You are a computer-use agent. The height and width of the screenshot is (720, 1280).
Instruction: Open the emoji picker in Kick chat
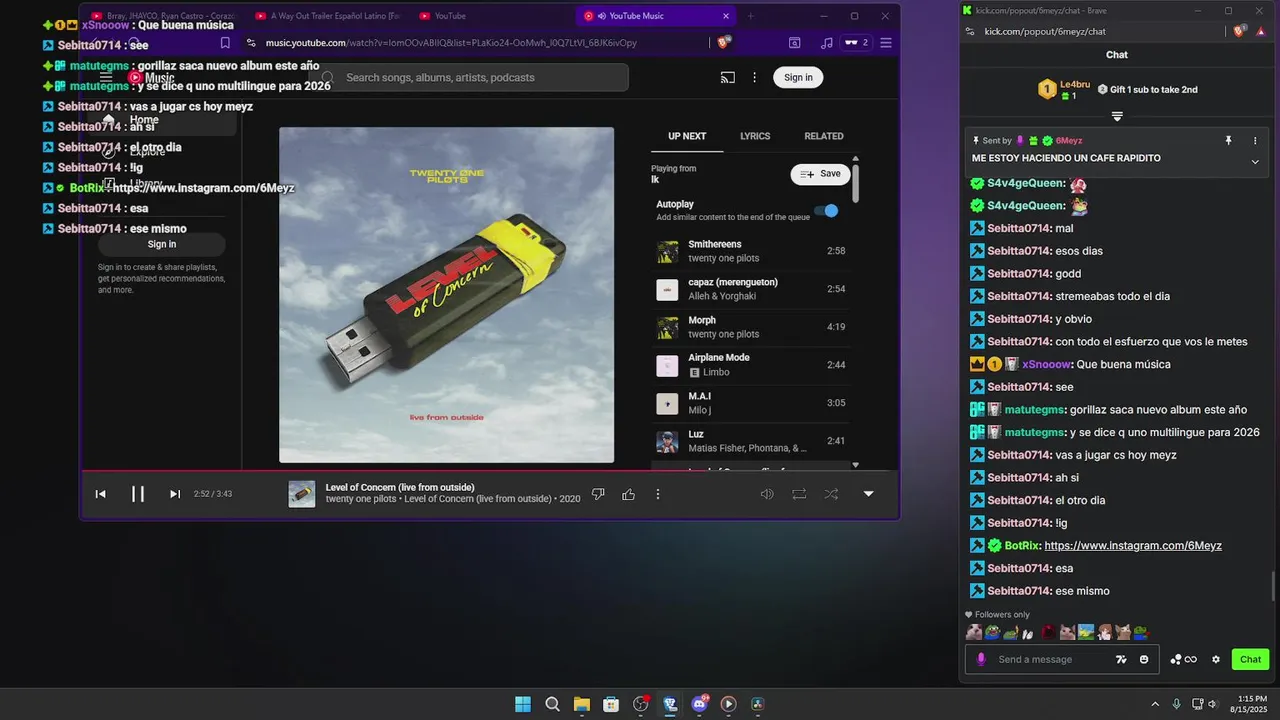1144,659
